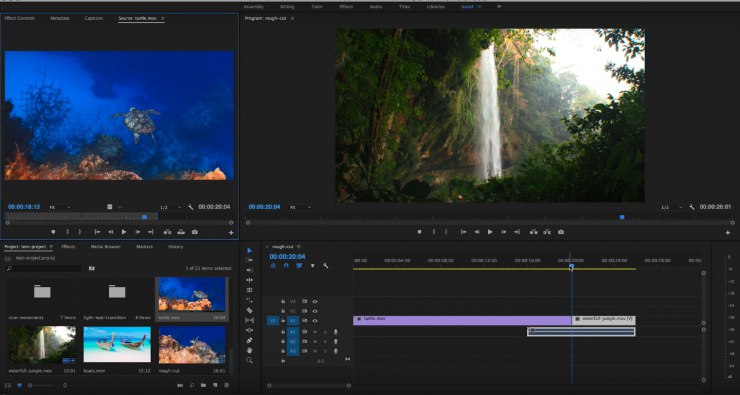
Task: Play the Source monitor clip
Action: coord(124,232)
